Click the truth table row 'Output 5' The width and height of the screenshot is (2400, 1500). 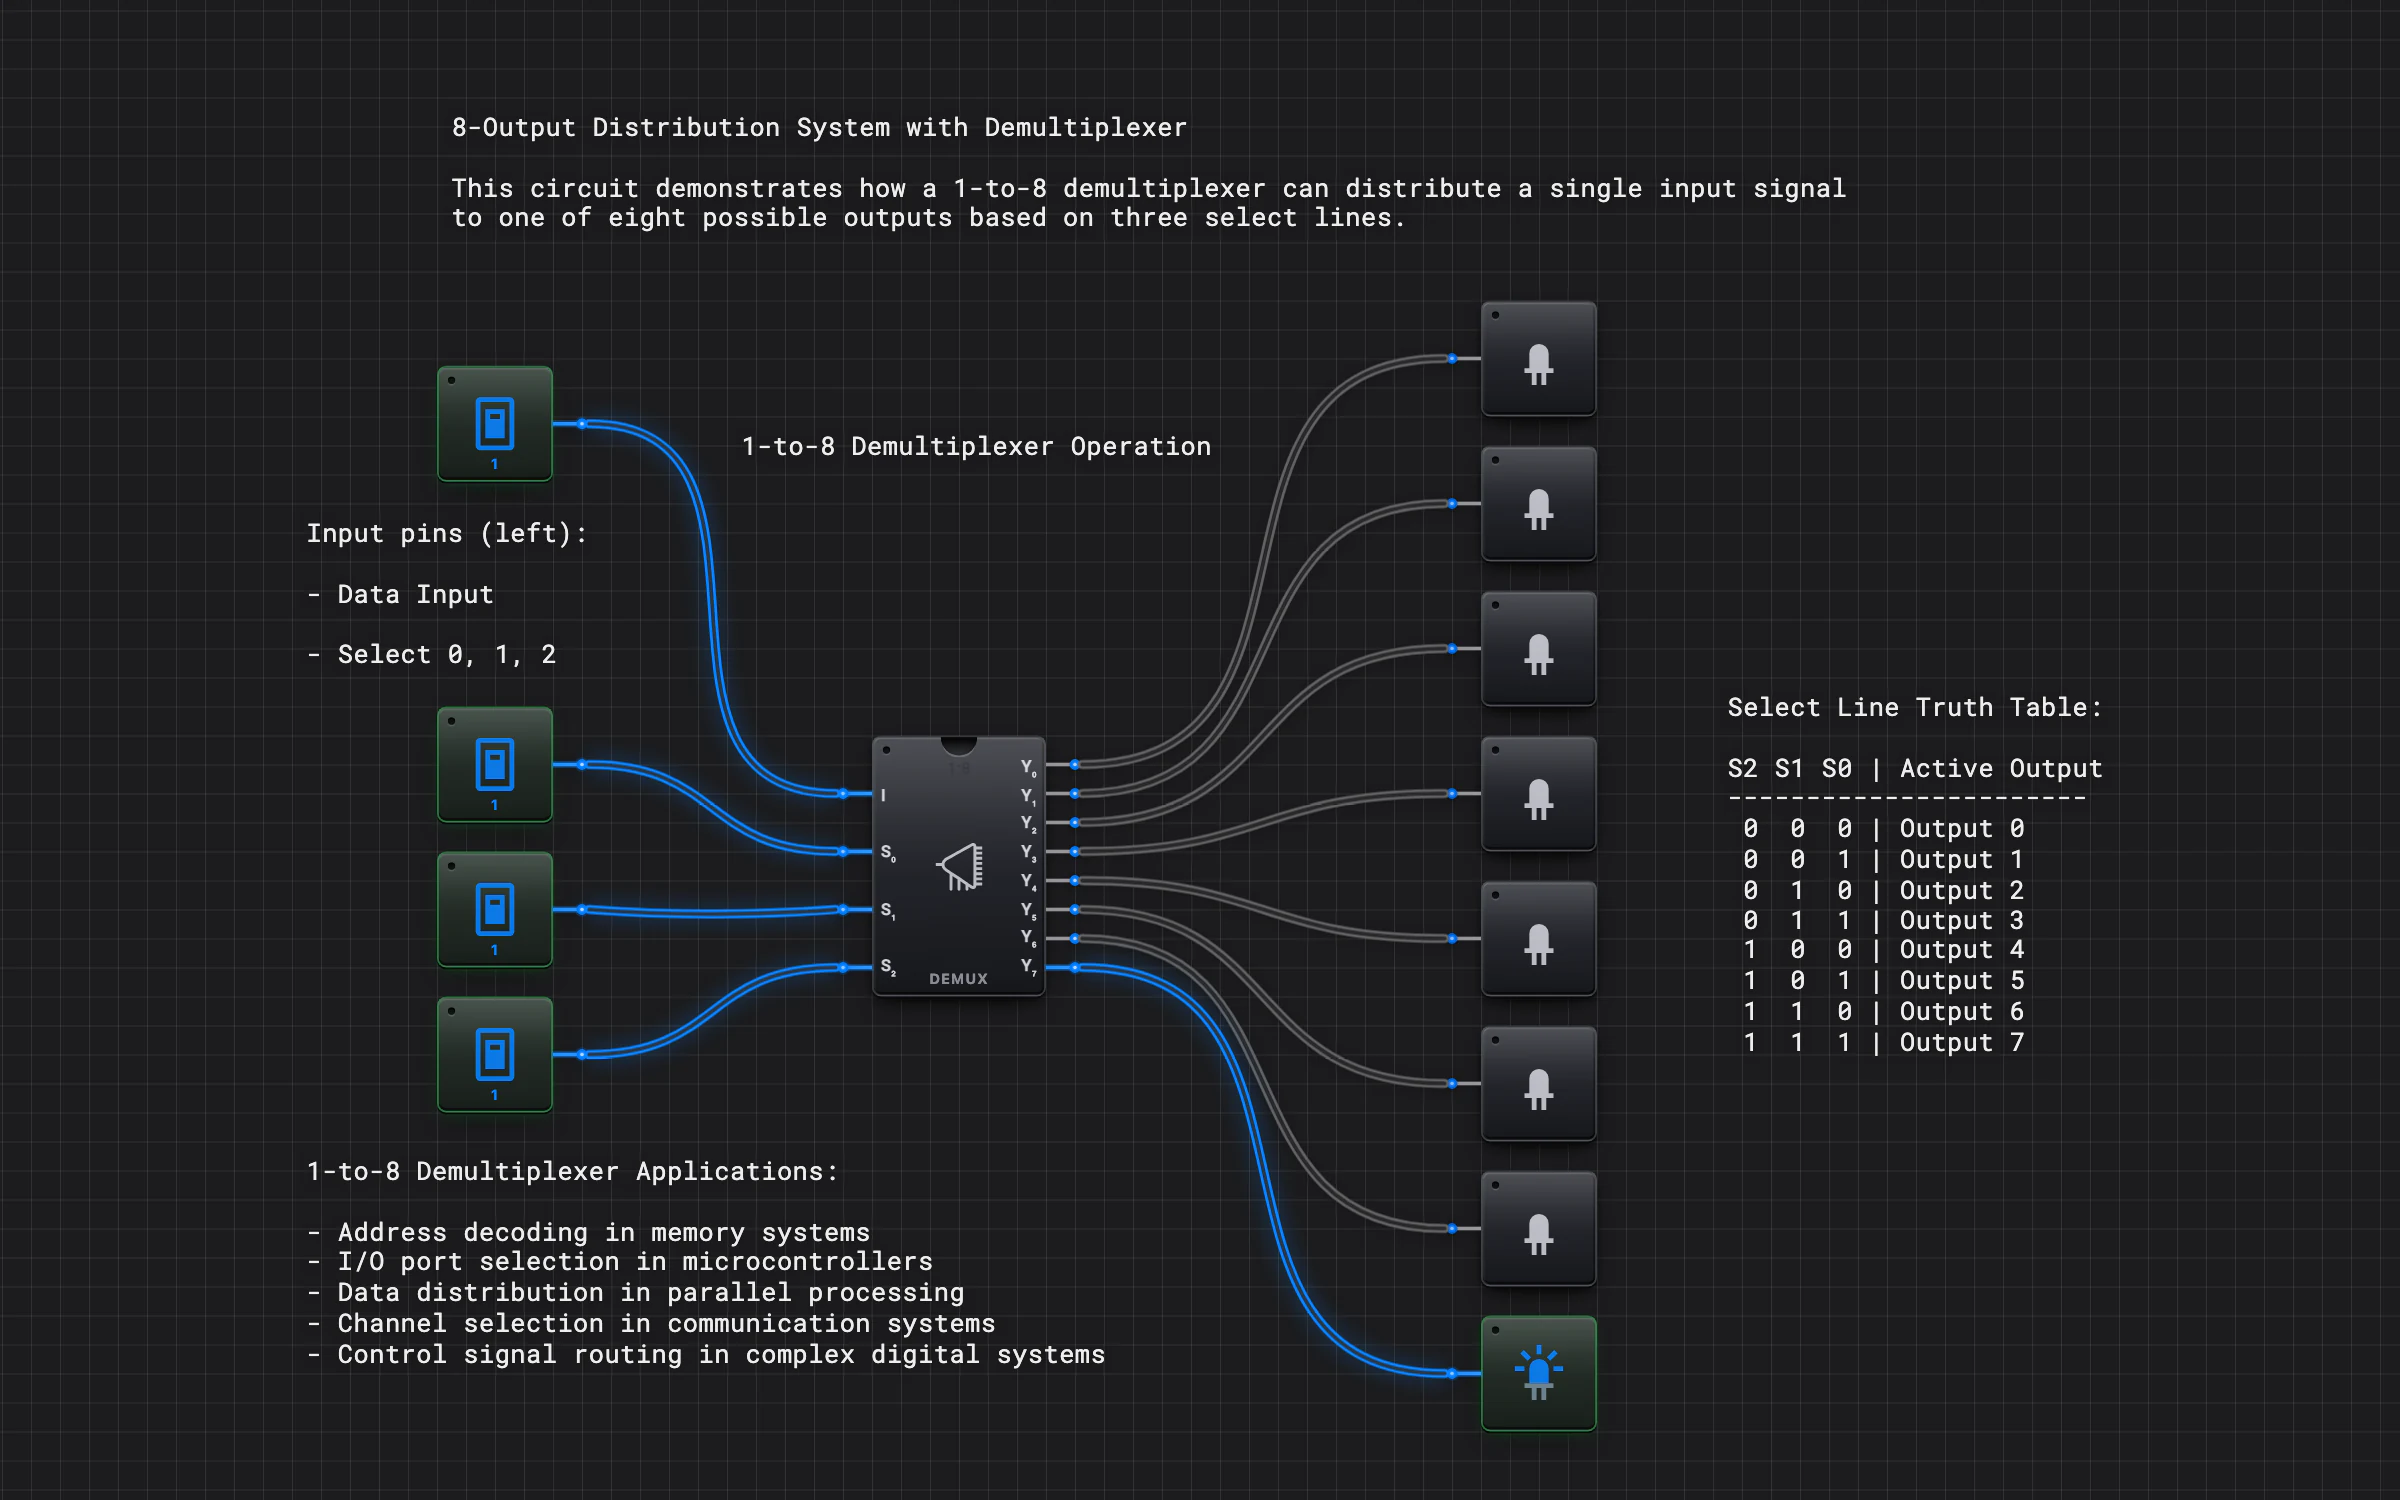tap(1884, 981)
